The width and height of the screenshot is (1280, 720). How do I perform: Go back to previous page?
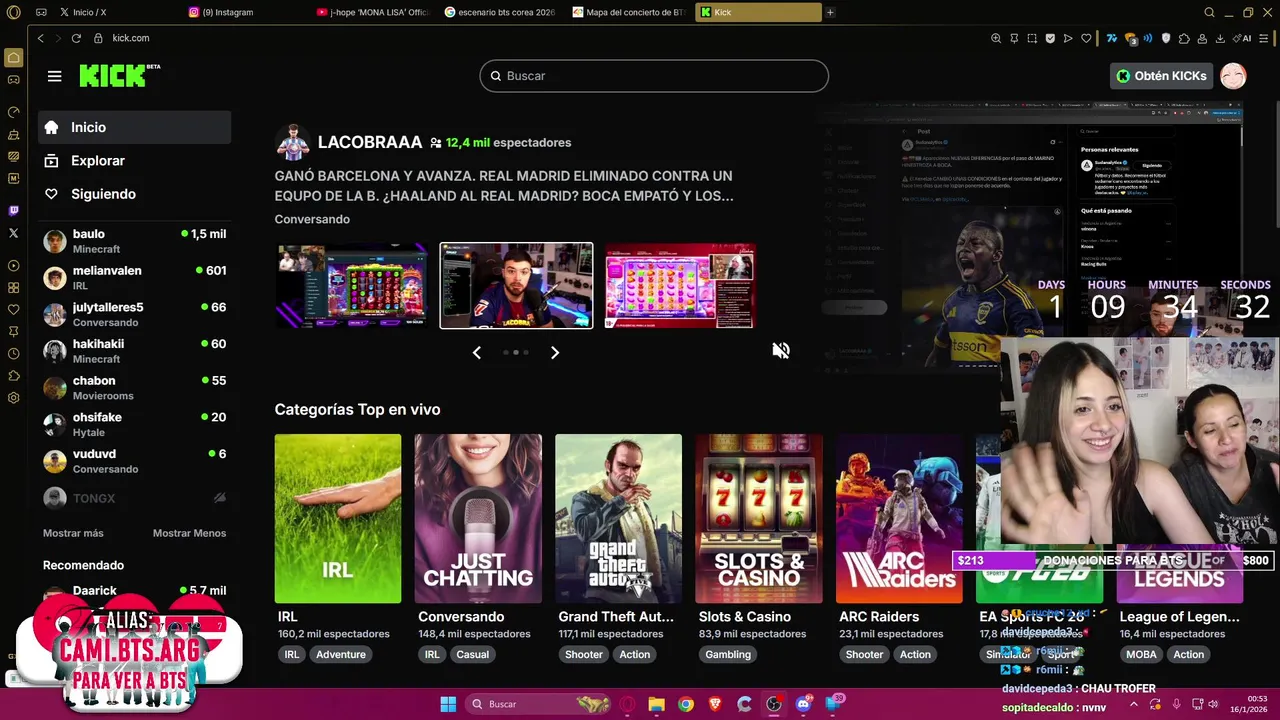click(x=40, y=38)
